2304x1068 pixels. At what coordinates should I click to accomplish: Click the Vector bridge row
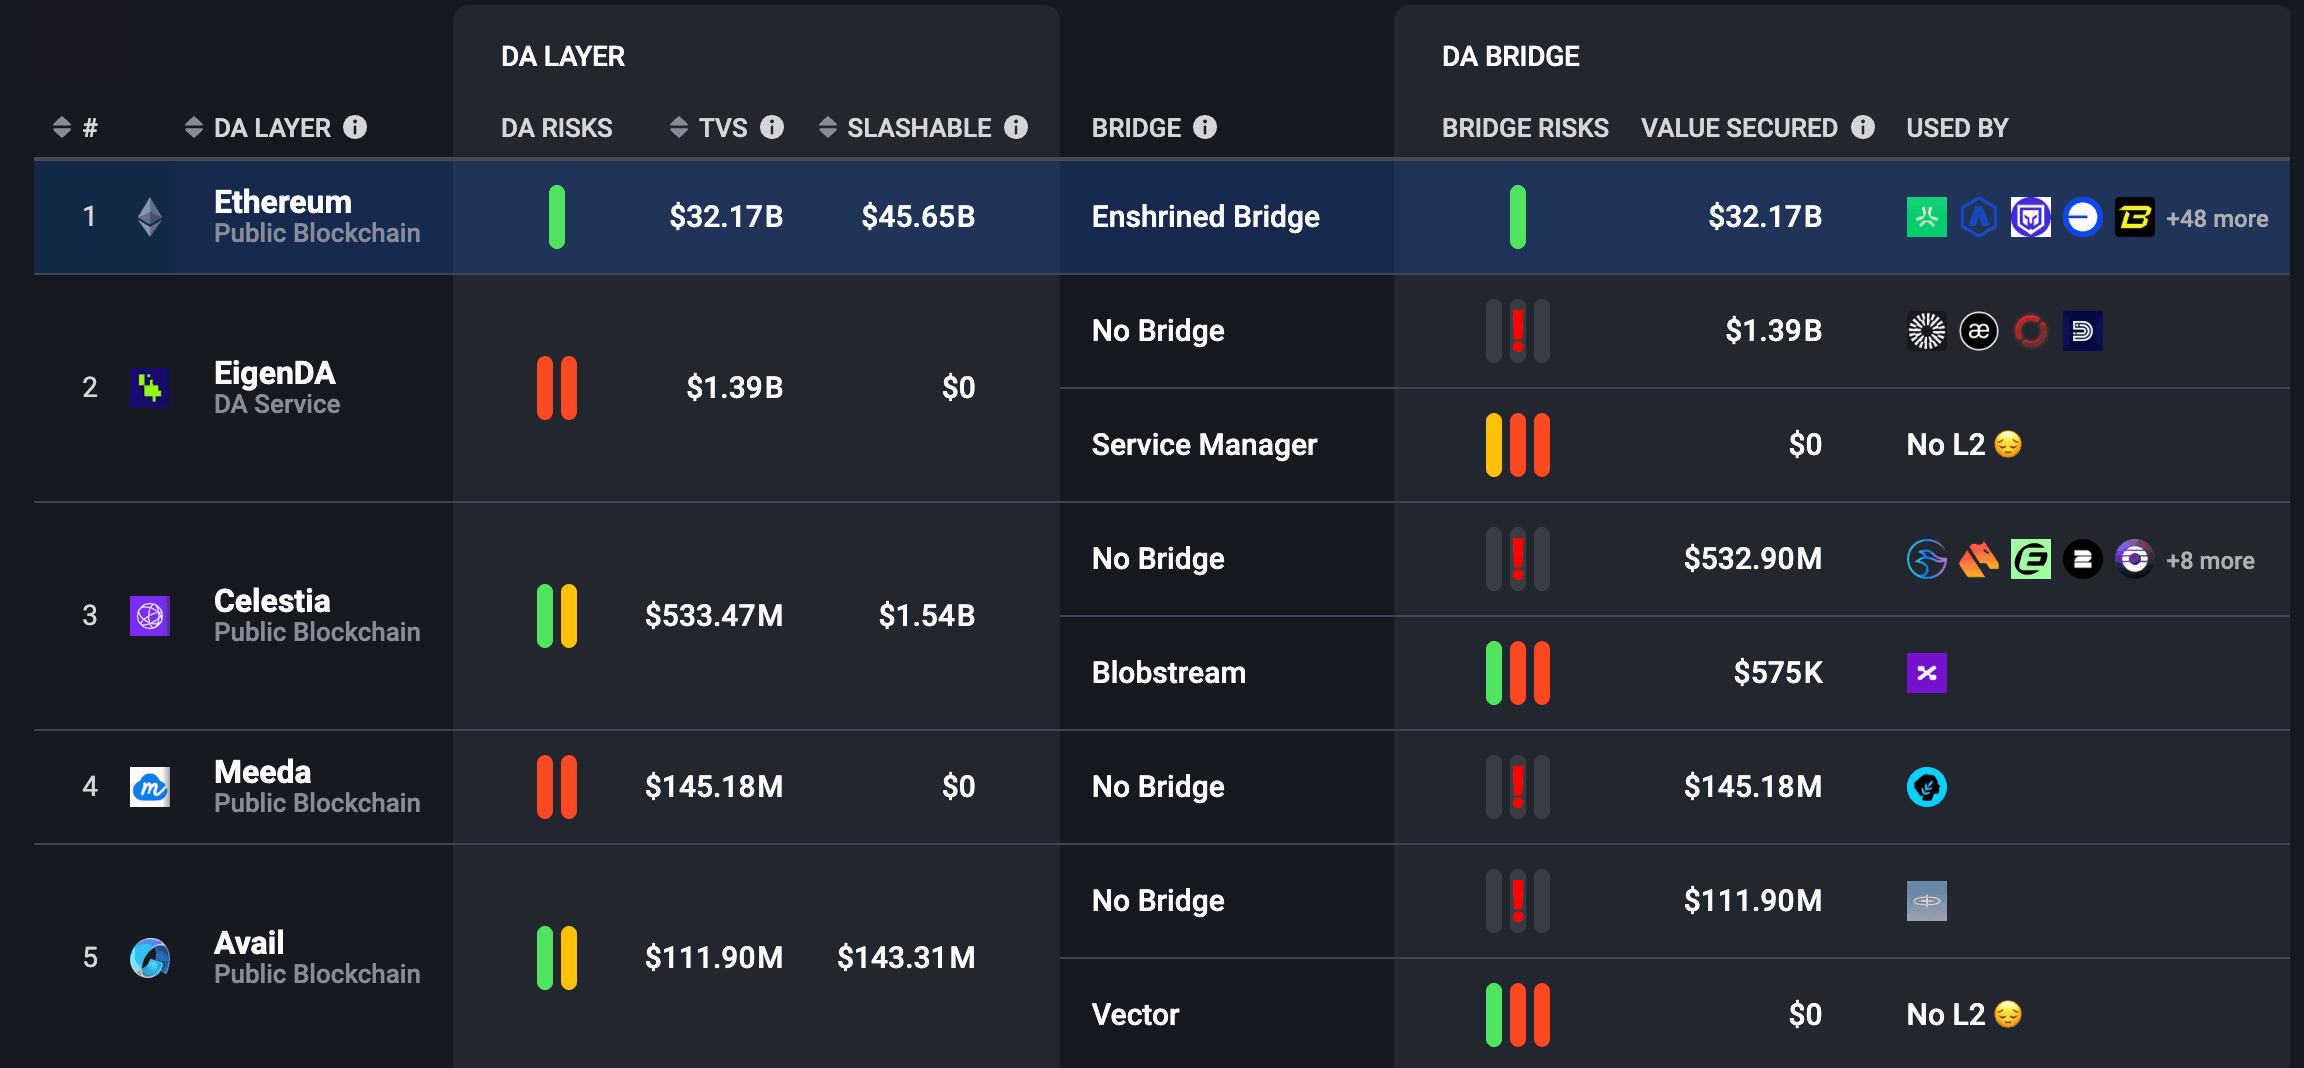[1136, 1015]
